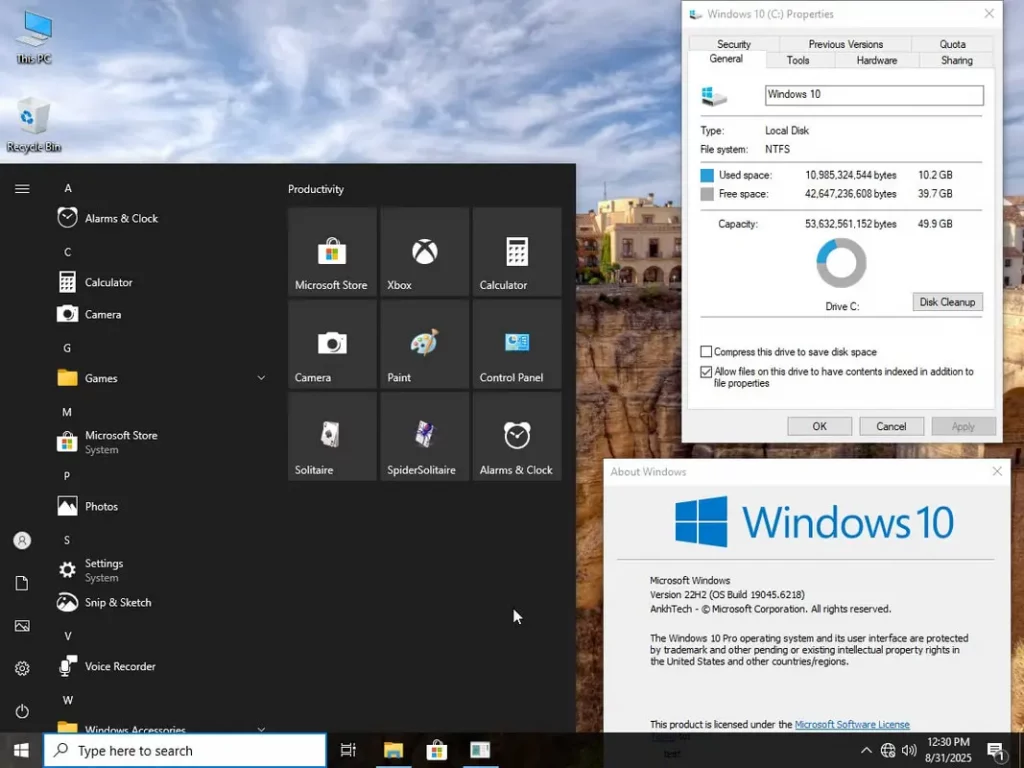
Task: Click the Disk Cleanup button
Action: tap(947, 302)
